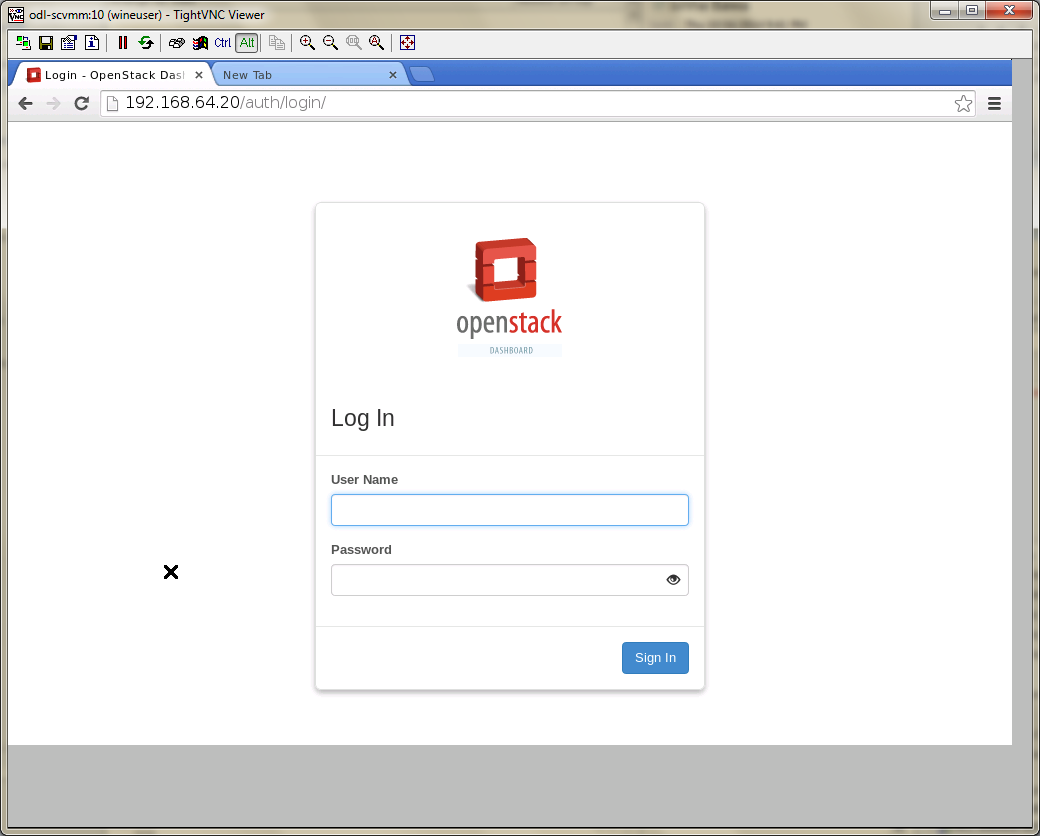Open a new browser tab button
1040x836 pixels.
point(422,75)
